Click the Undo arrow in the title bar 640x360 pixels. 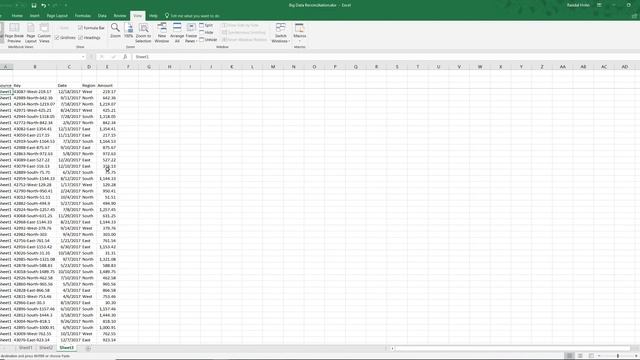click(x=43, y=5)
